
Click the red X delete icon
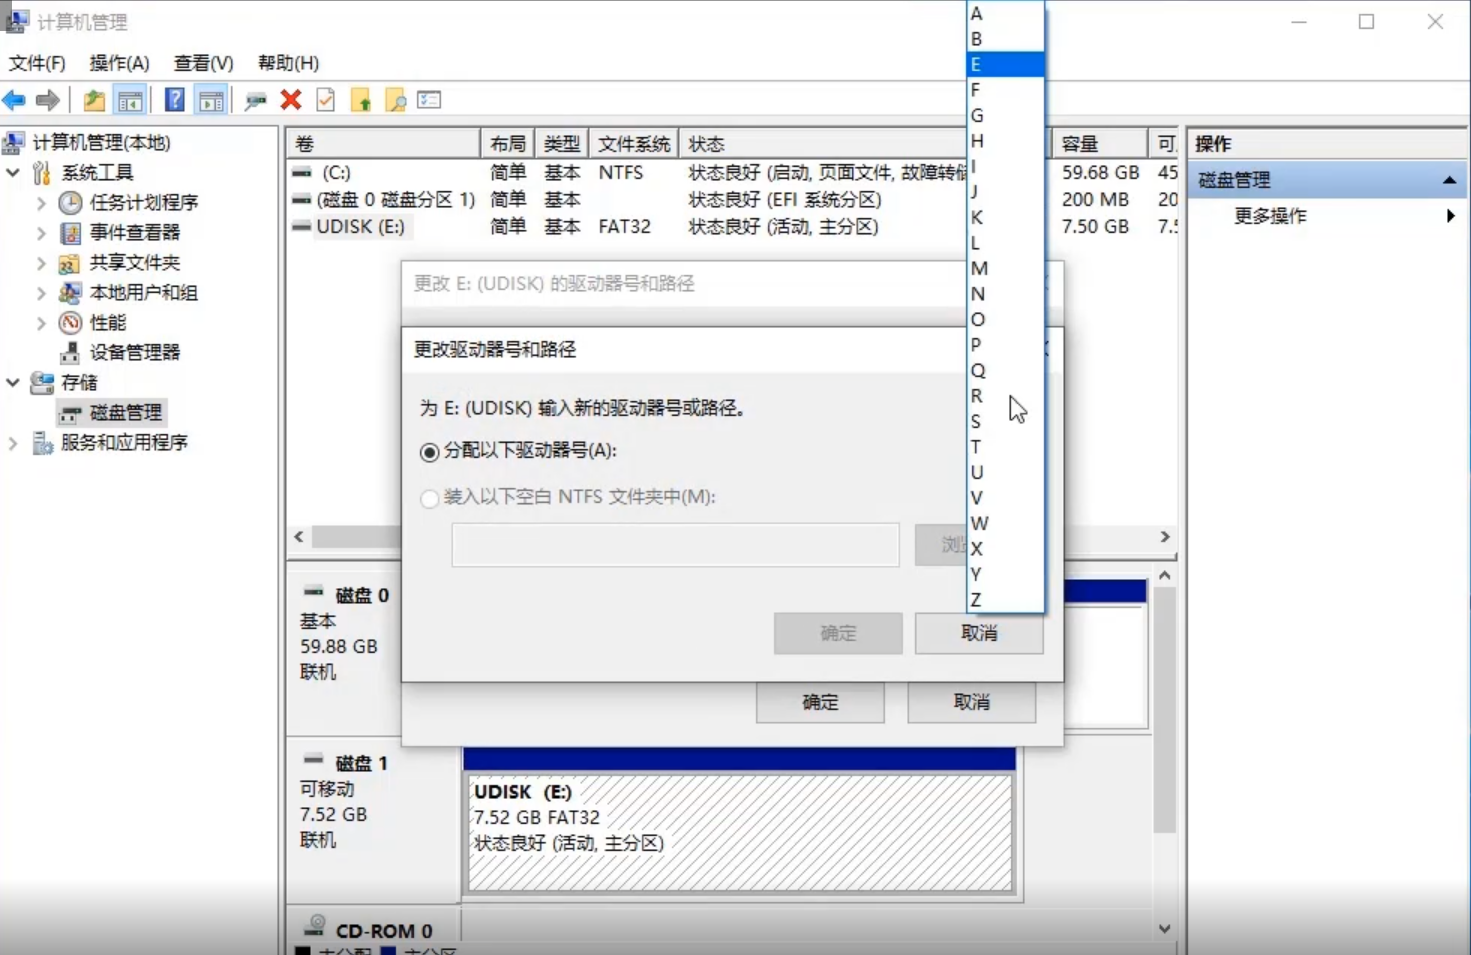[x=291, y=100]
